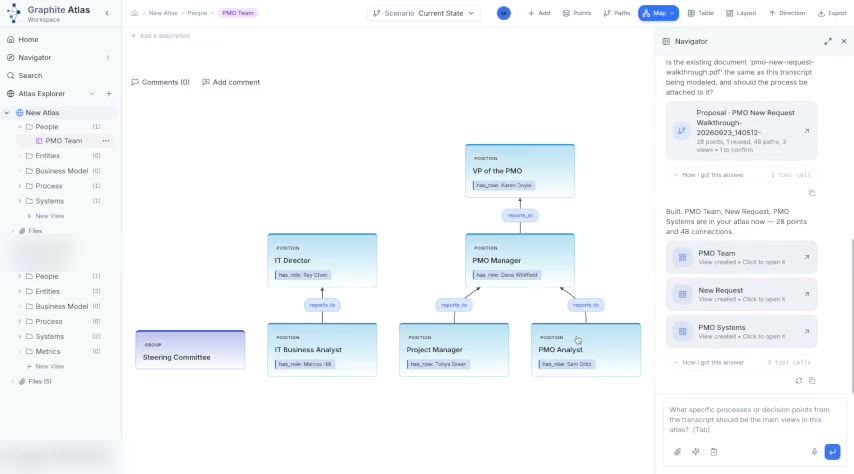Viewport: 854px width, 474px height.
Task: Select the IT Director position node
Action: click(322, 260)
